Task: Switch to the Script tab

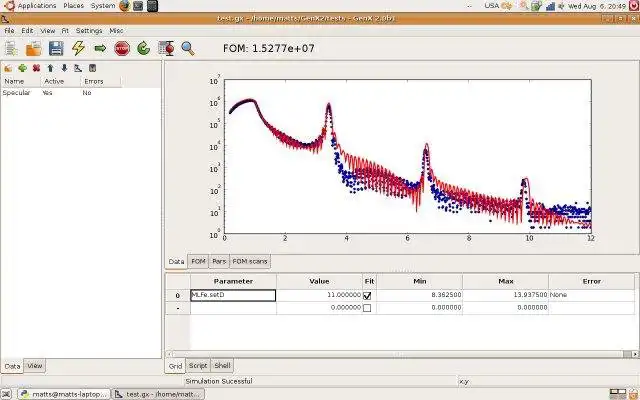Action: (198, 366)
